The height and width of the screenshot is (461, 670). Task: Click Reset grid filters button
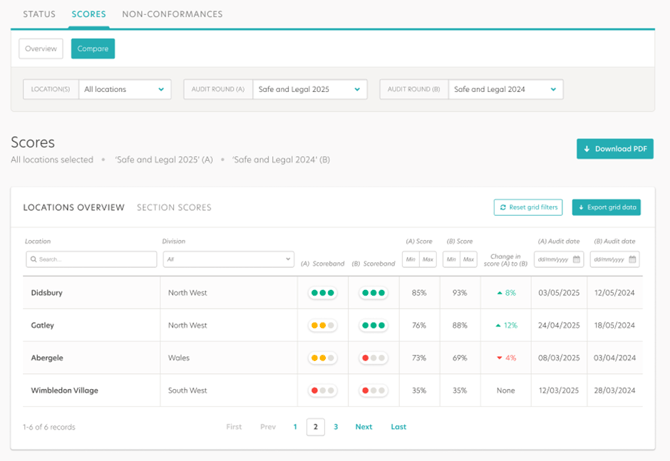[x=527, y=207]
